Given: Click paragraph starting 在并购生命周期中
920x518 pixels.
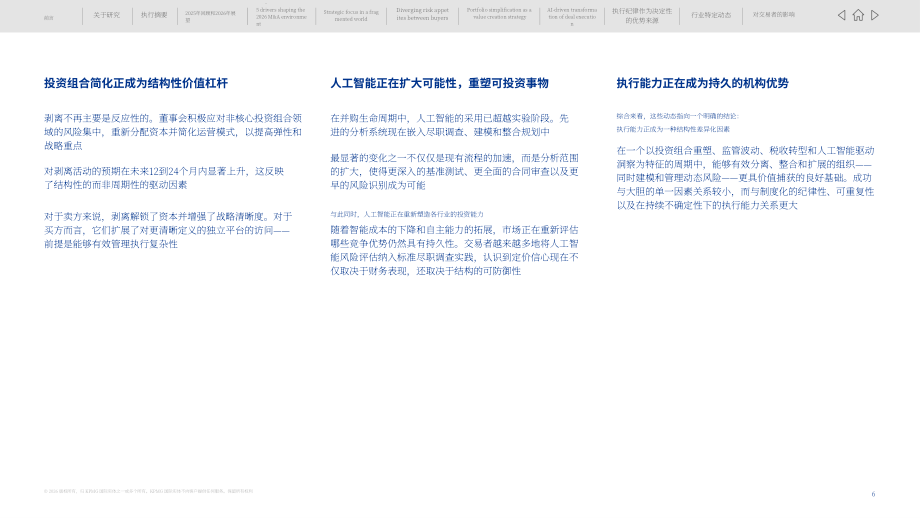Looking at the screenshot, I should click(449, 125).
